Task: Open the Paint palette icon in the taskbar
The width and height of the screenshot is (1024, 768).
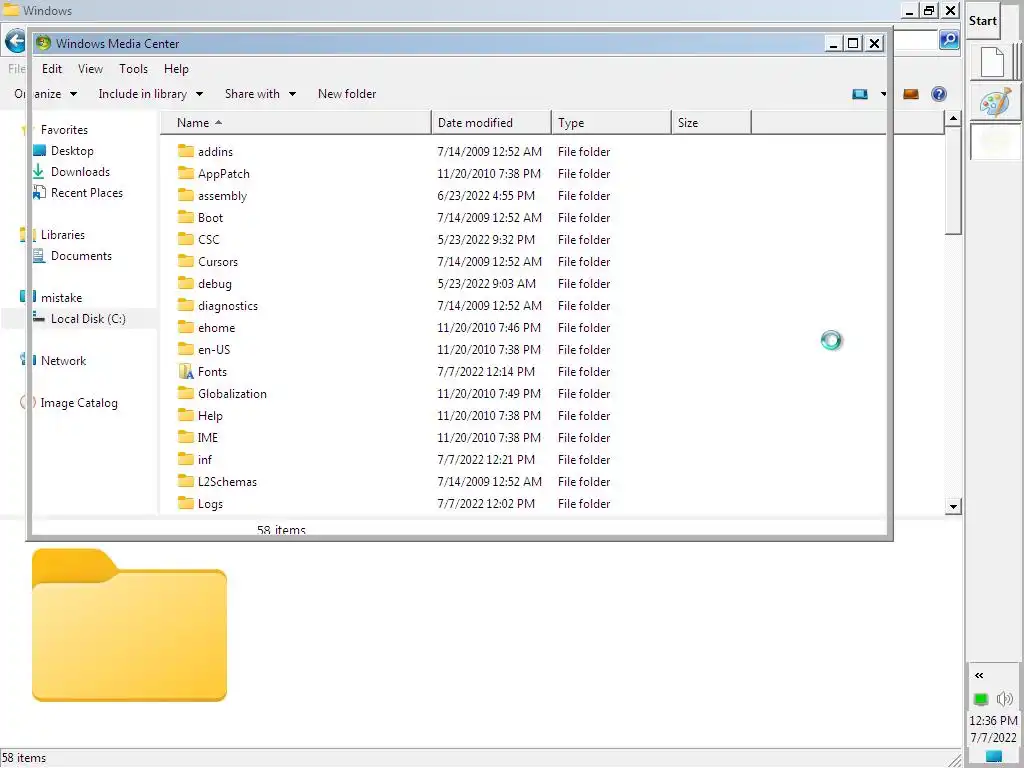Action: pyautogui.click(x=995, y=103)
